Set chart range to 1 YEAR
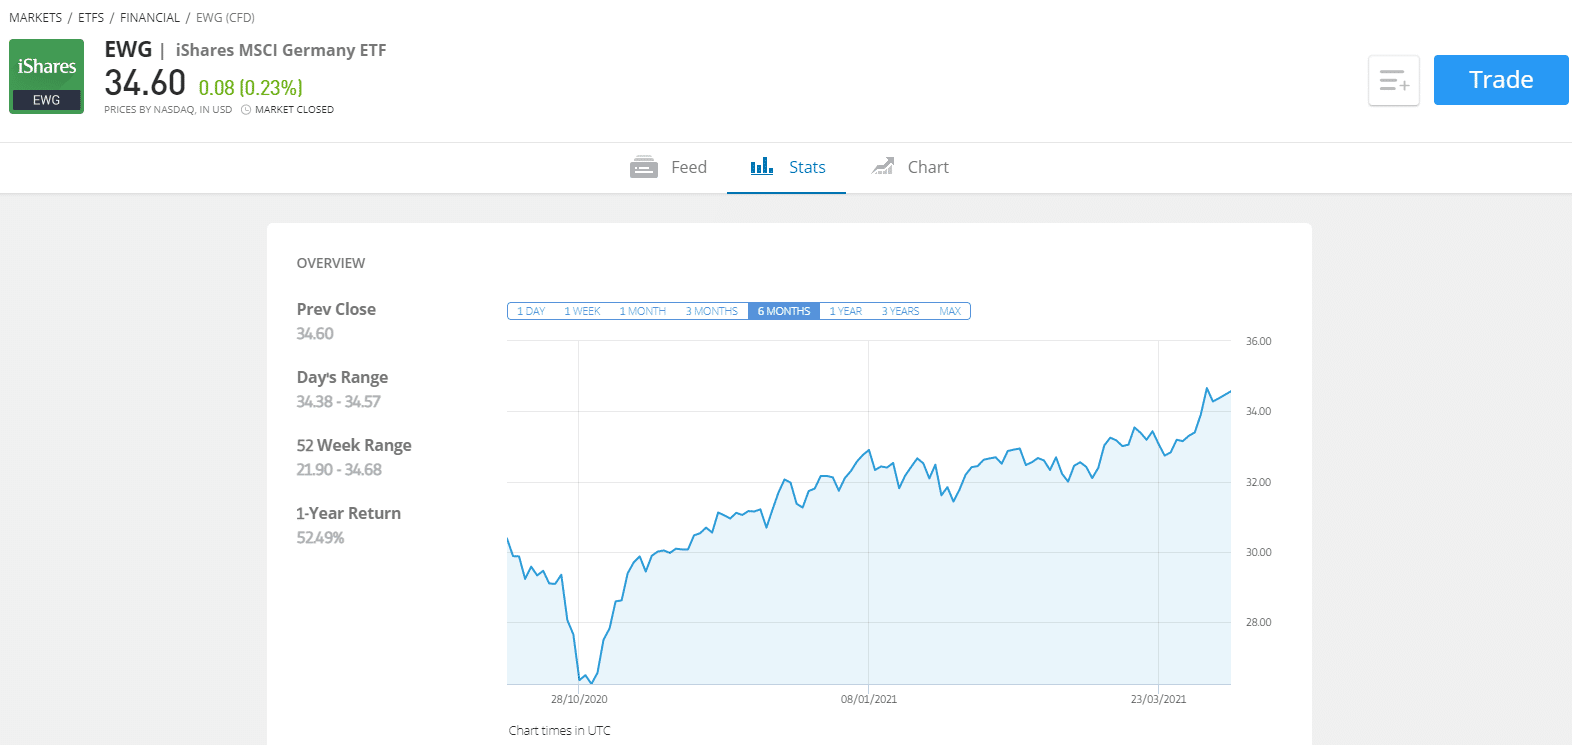This screenshot has width=1572, height=745. 845,311
